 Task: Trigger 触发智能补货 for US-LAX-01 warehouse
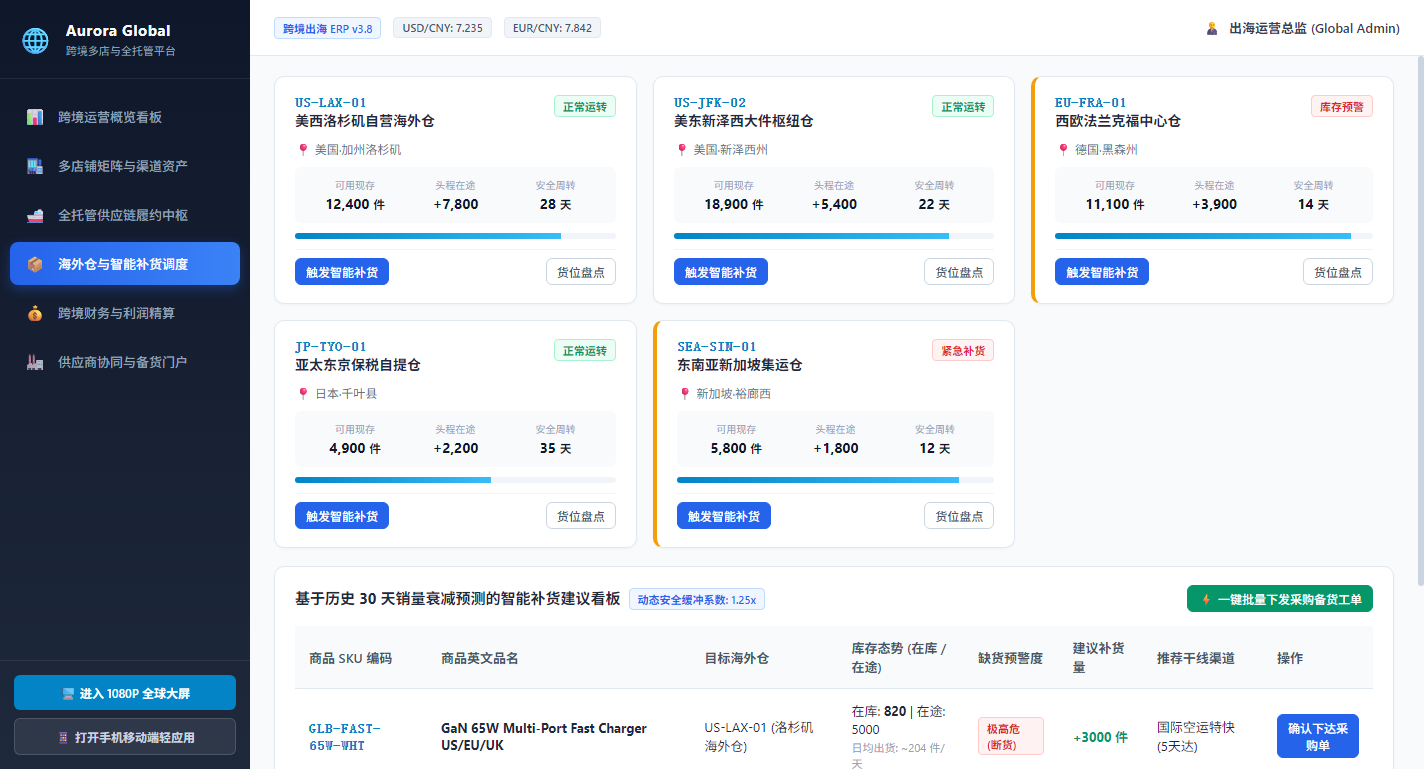[x=342, y=272]
